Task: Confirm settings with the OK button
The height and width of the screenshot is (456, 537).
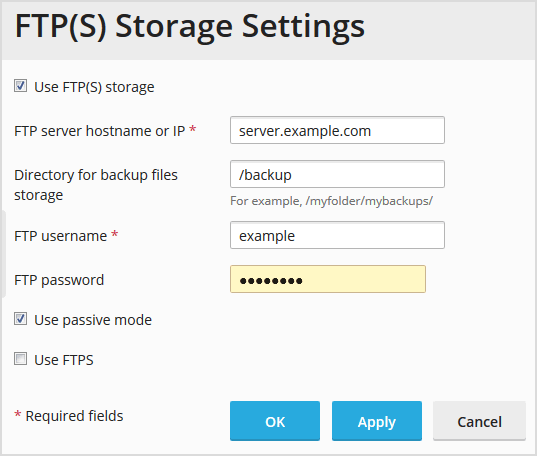Action: (x=275, y=421)
